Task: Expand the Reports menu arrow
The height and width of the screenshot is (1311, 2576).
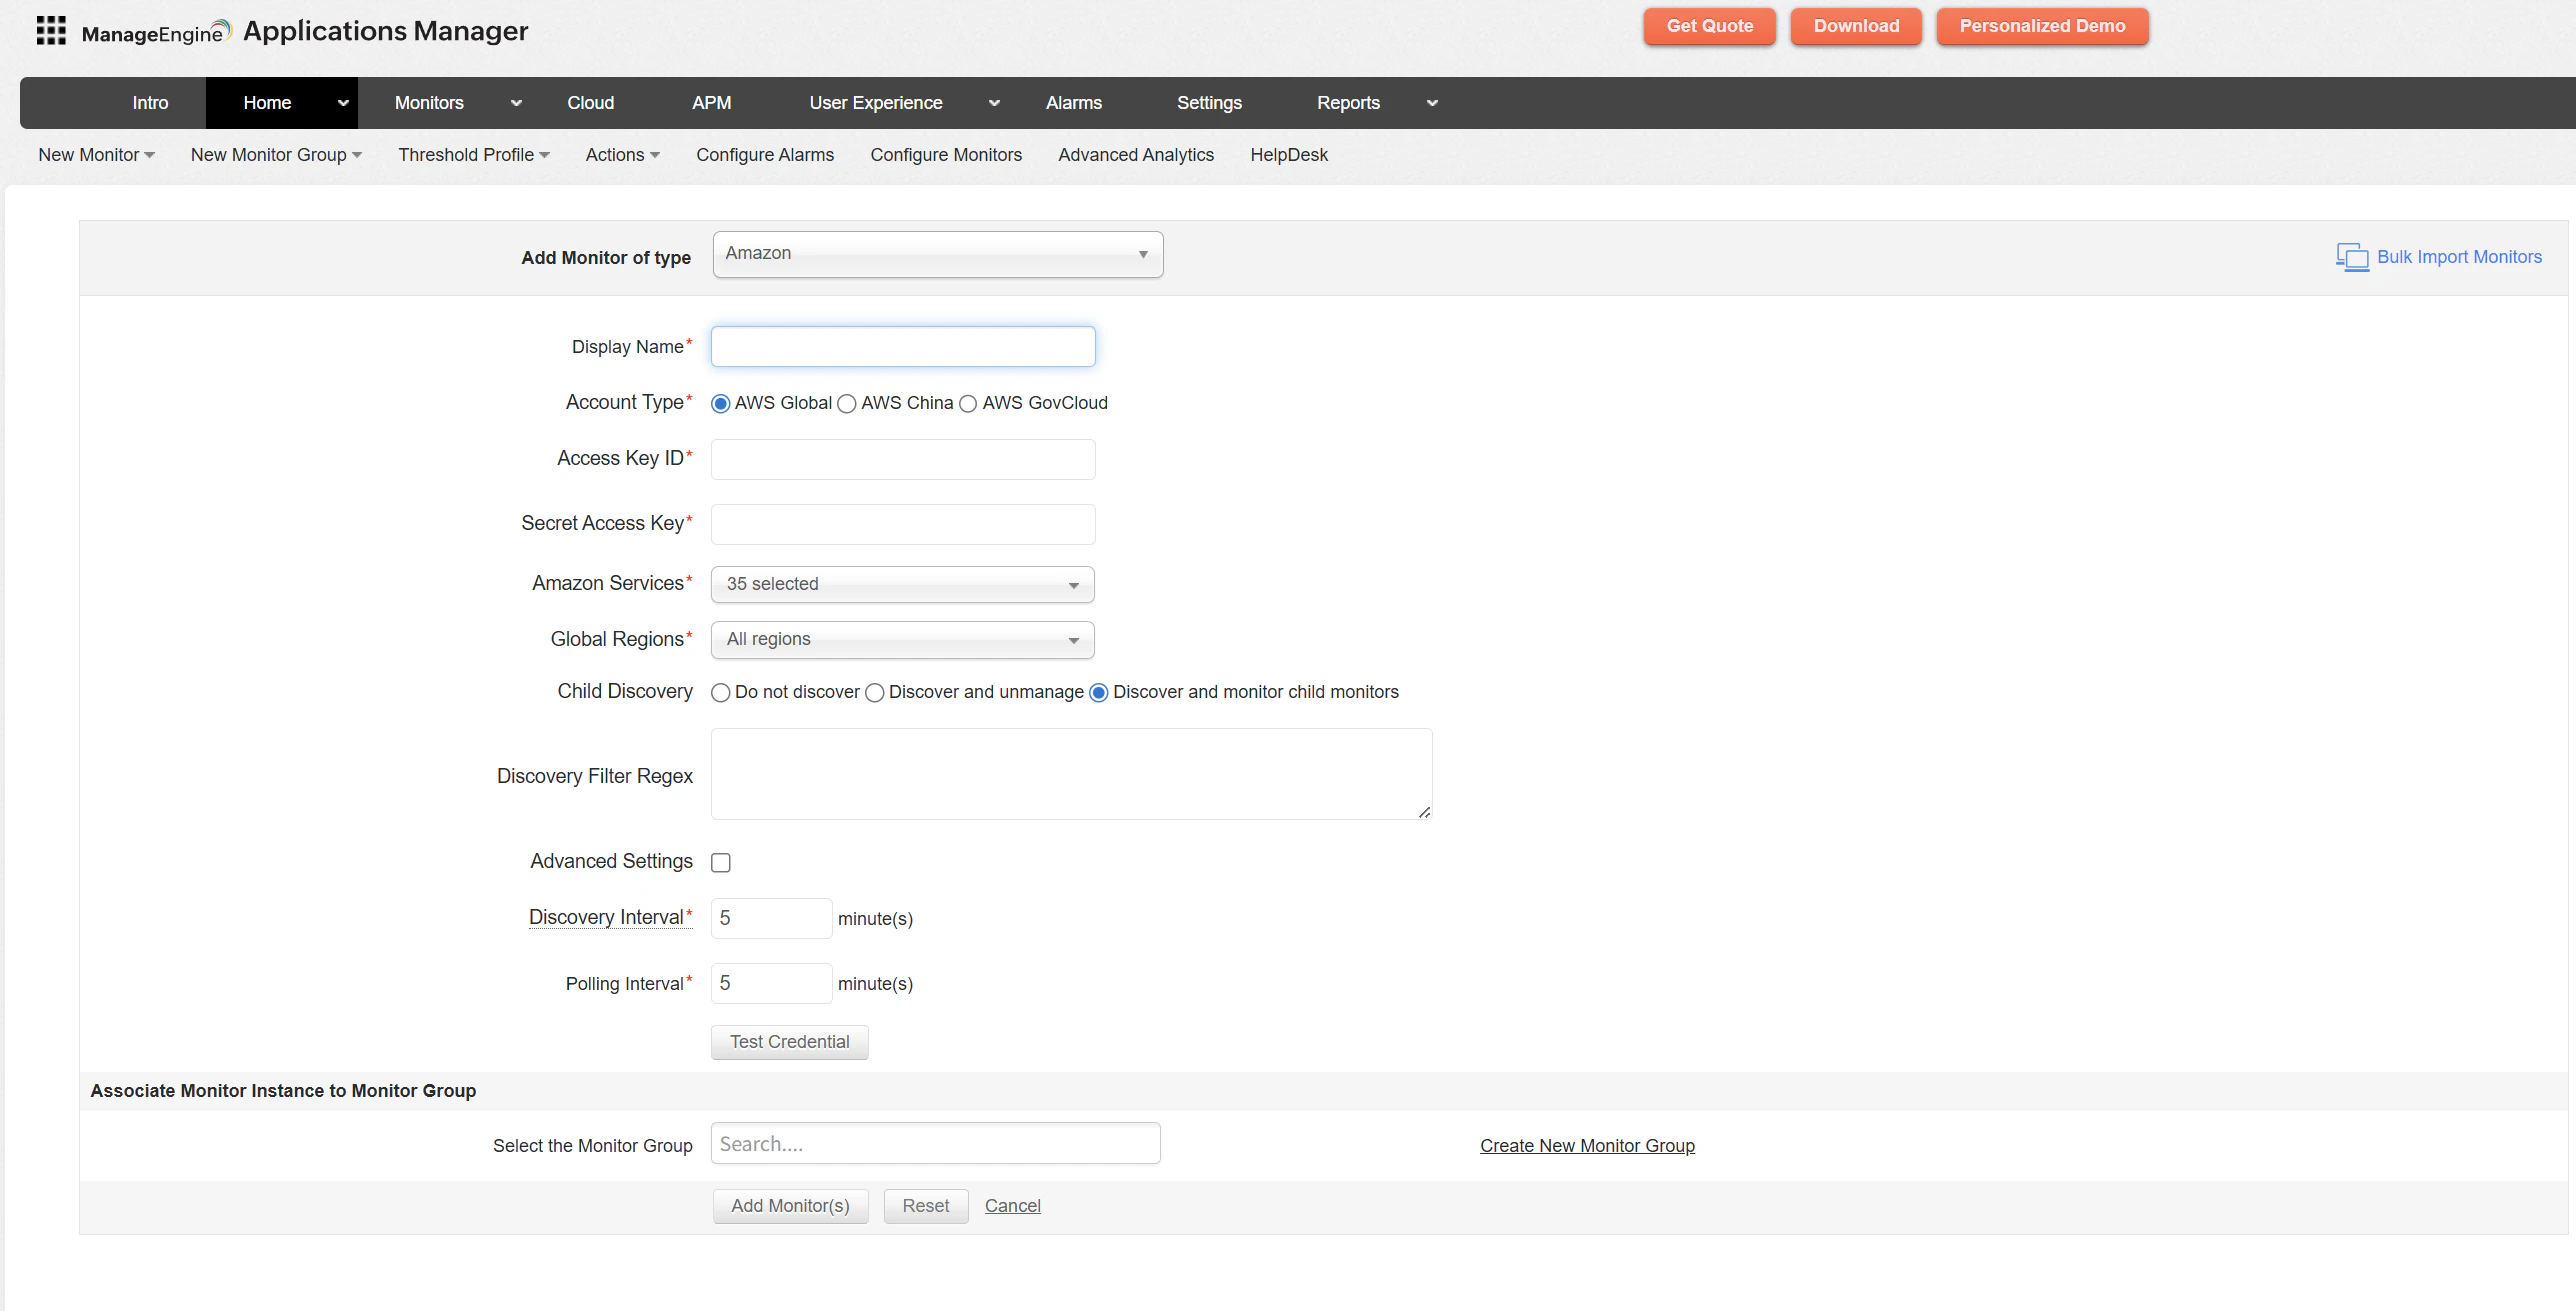Action: click(1432, 103)
